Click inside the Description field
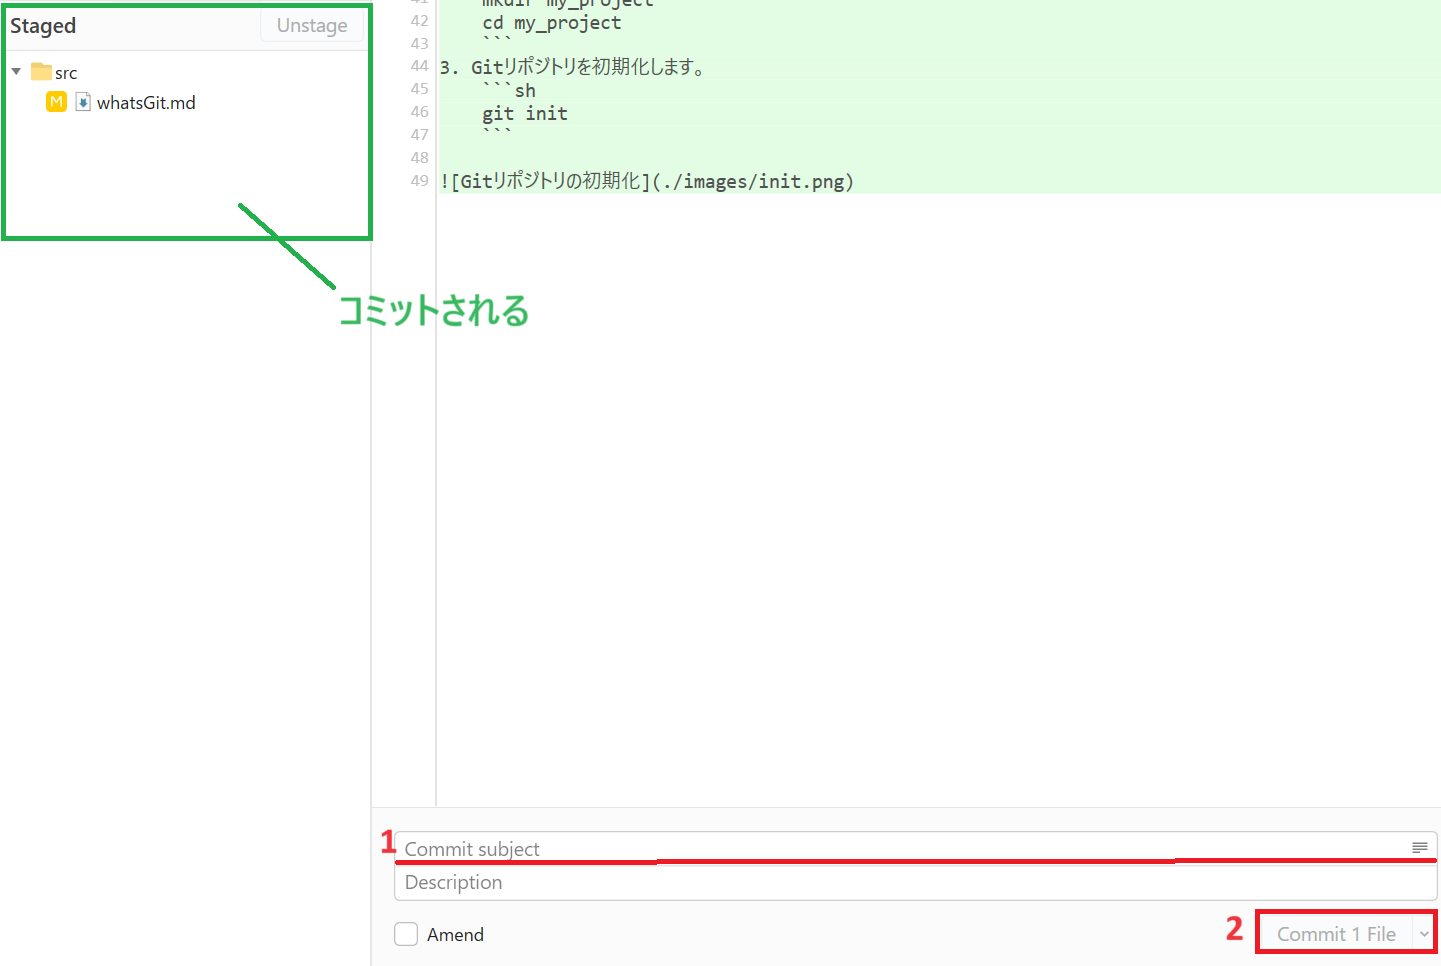 pos(700,882)
